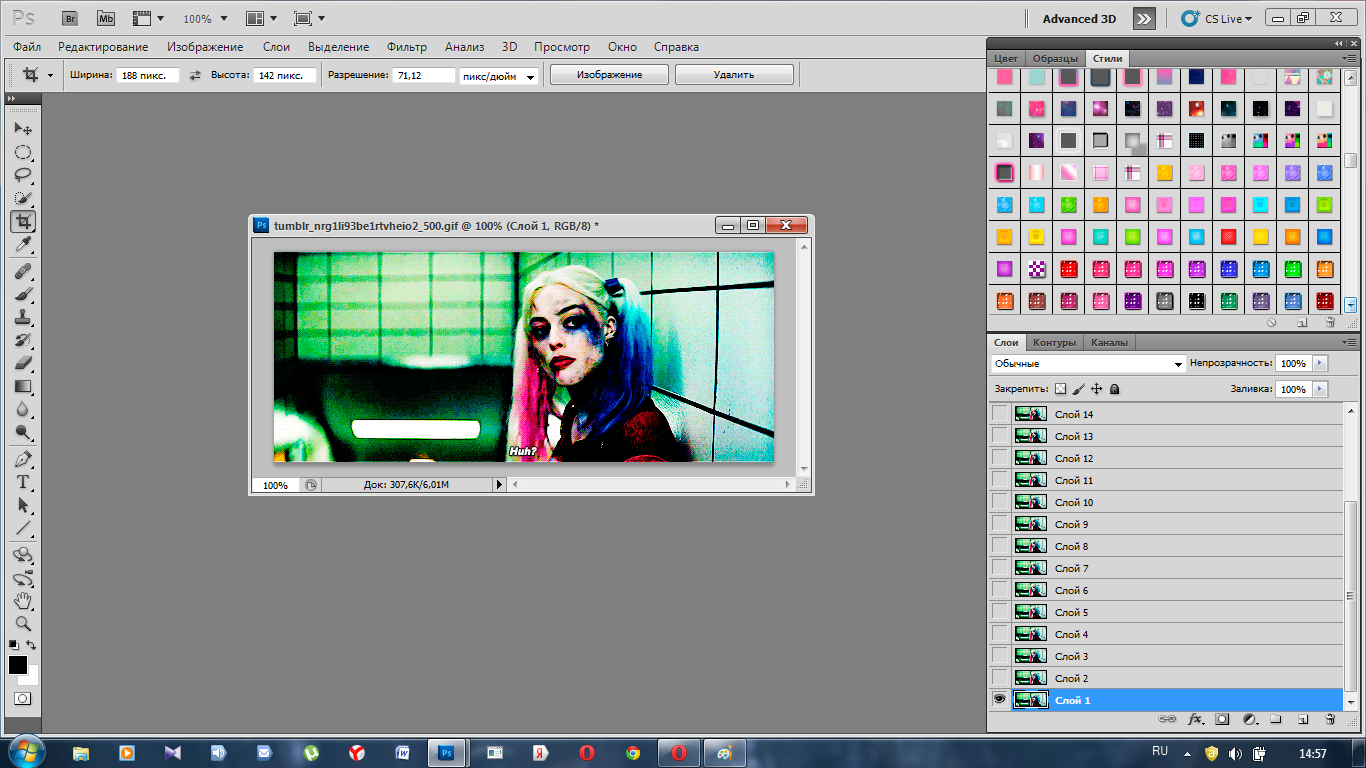1366x768 pixels.
Task: Open пикс/дюйм resolution units dropdown
Action: (498, 75)
